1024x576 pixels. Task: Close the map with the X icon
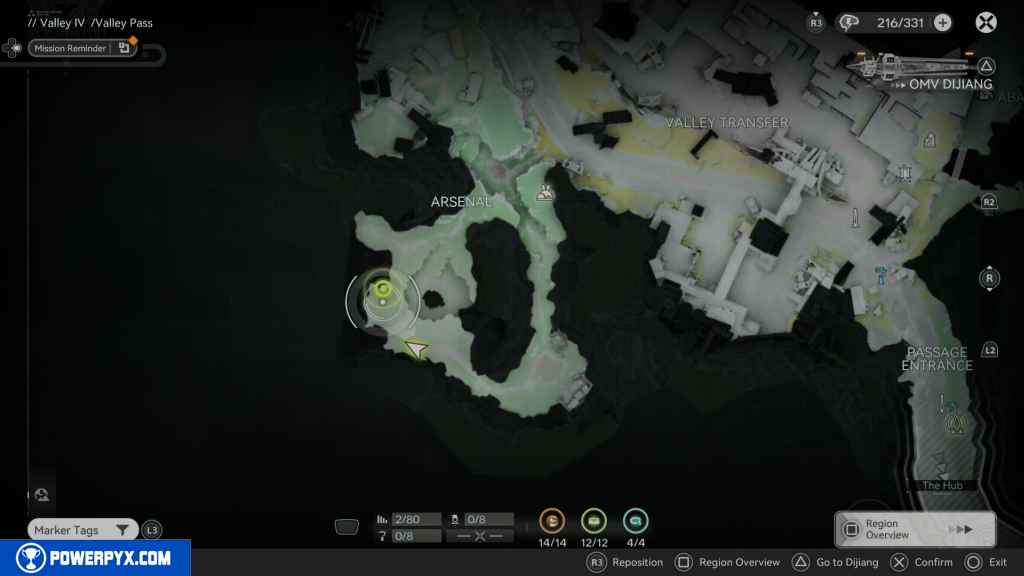pyautogui.click(x=986, y=22)
